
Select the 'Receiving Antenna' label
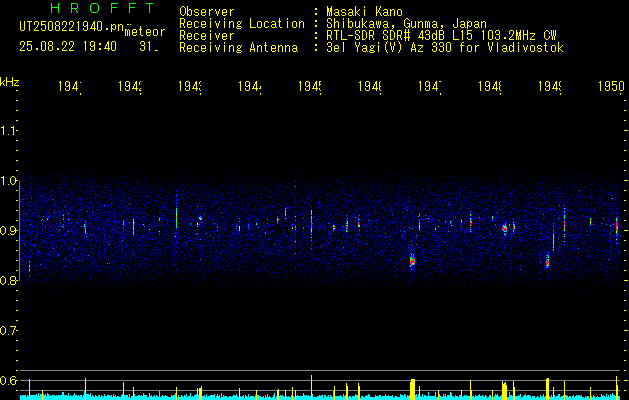pos(239,48)
